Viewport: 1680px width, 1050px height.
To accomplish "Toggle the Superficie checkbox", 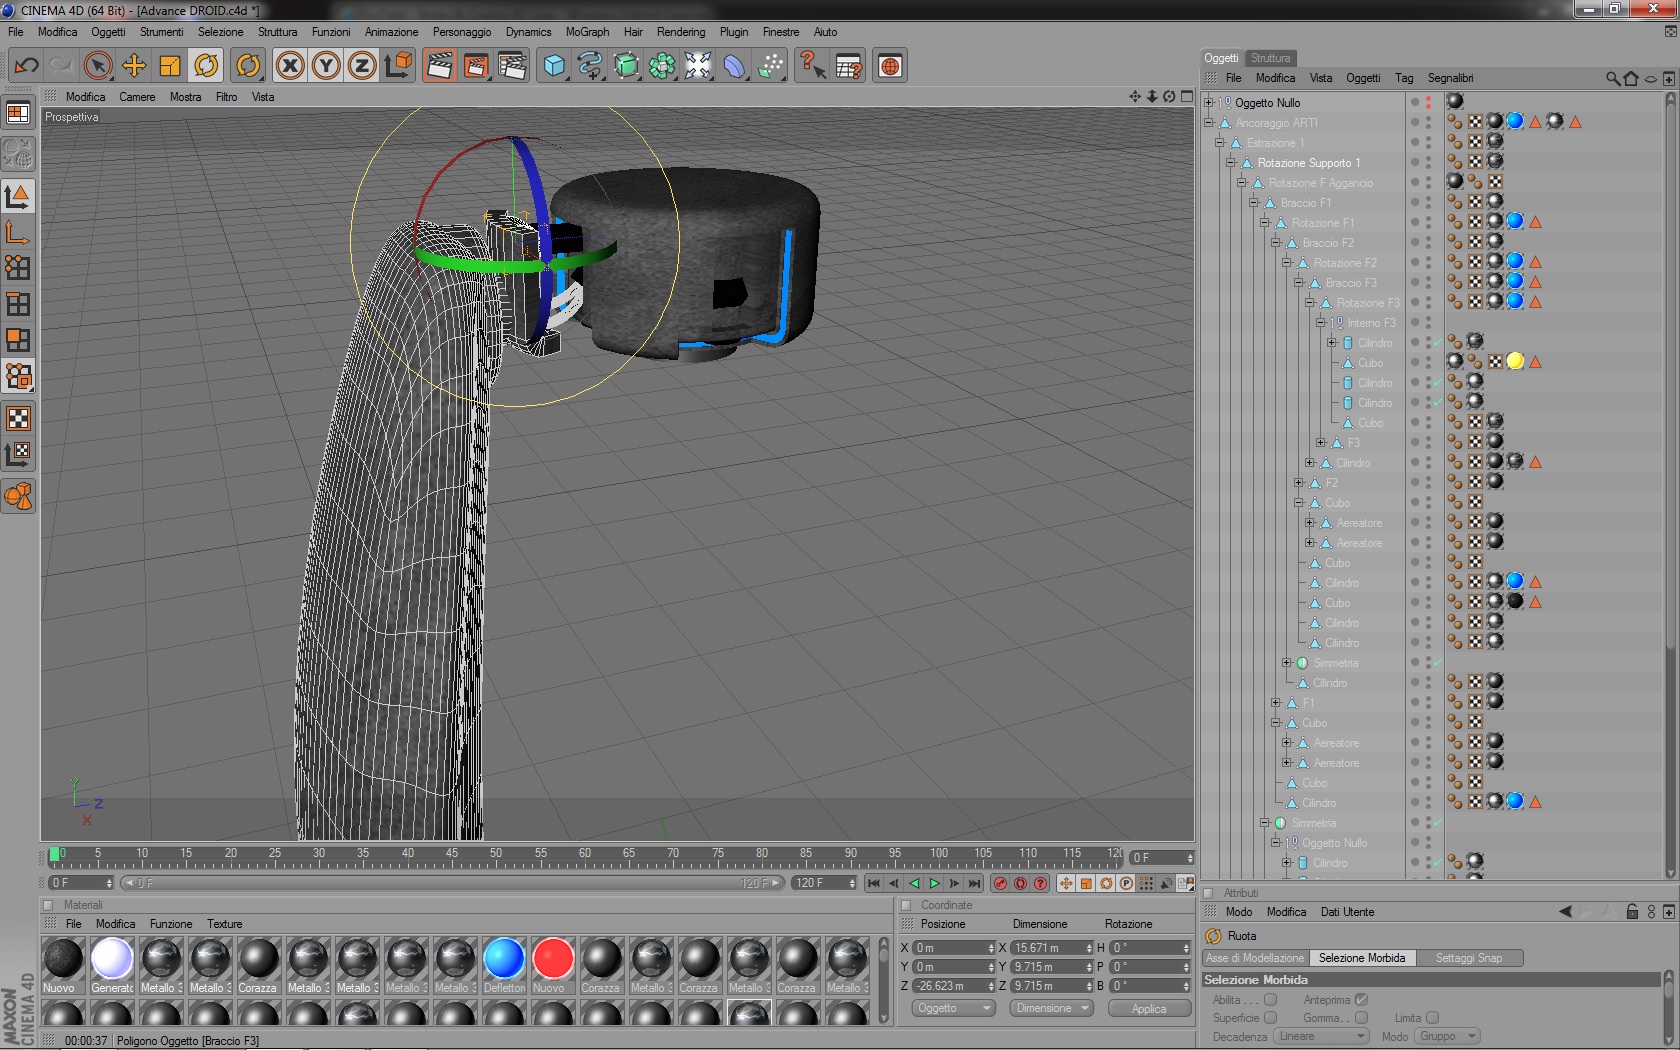I will click(x=1270, y=1018).
